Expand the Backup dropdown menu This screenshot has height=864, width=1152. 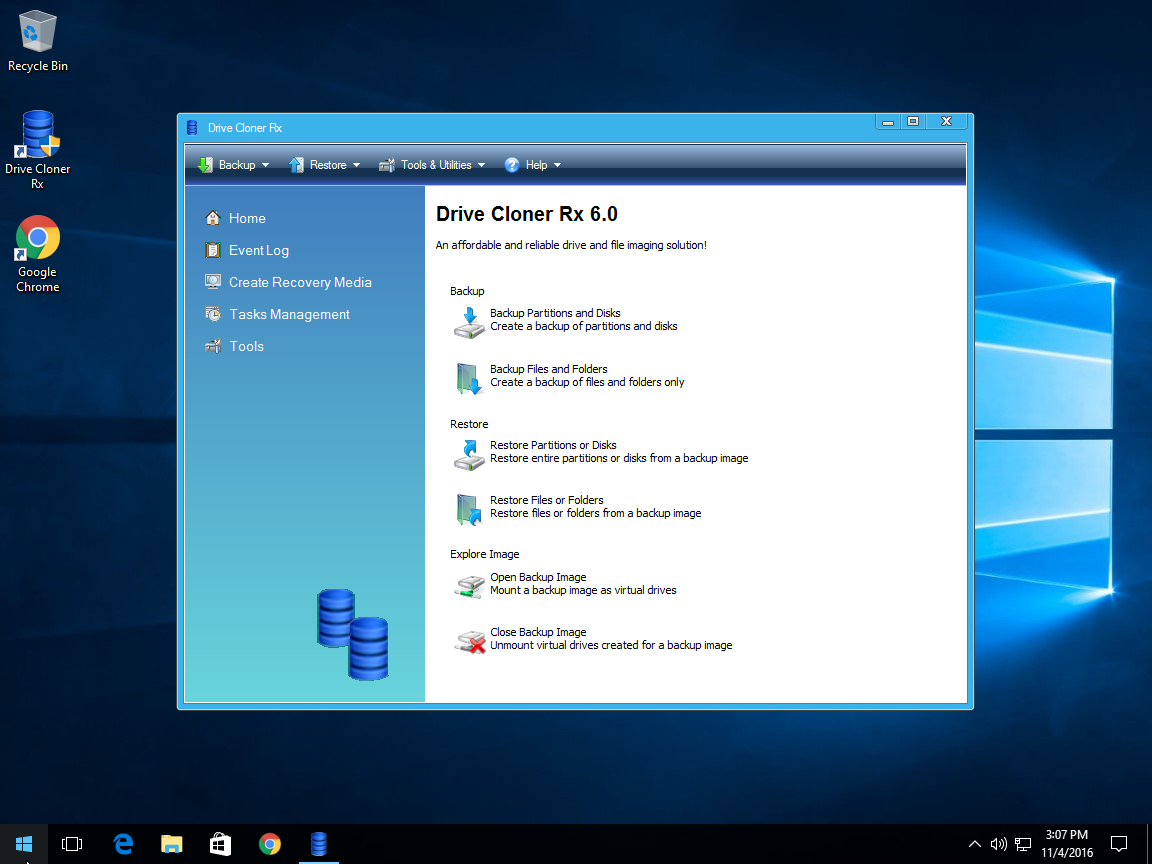pos(234,165)
